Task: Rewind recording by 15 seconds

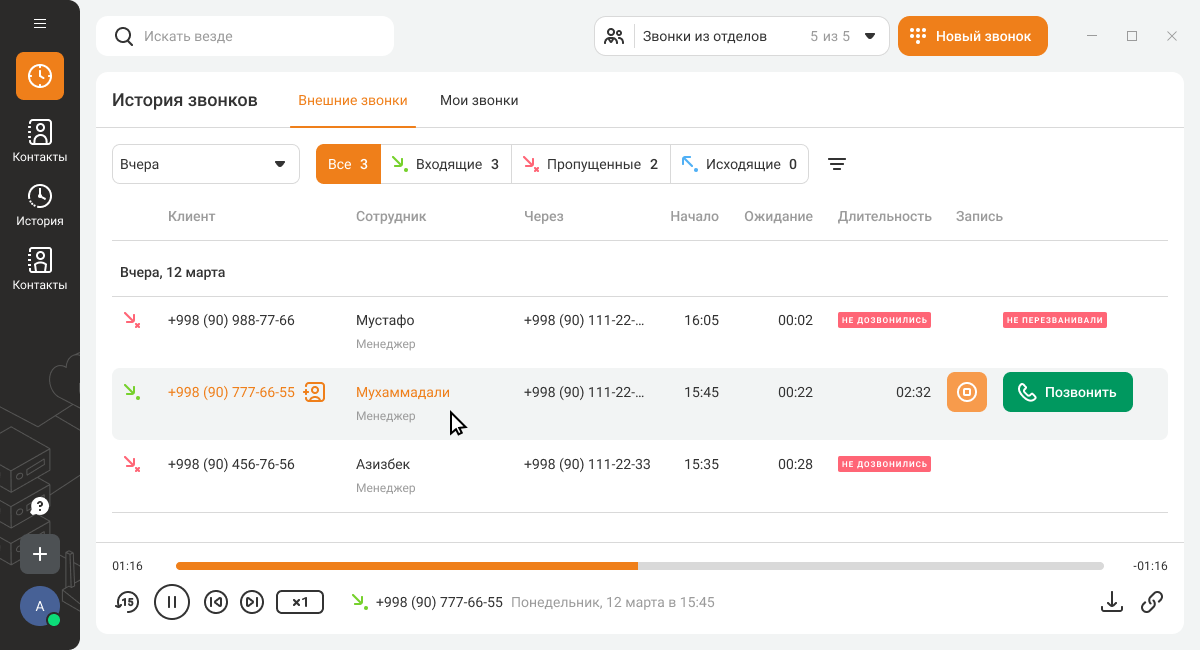Action: [x=126, y=602]
